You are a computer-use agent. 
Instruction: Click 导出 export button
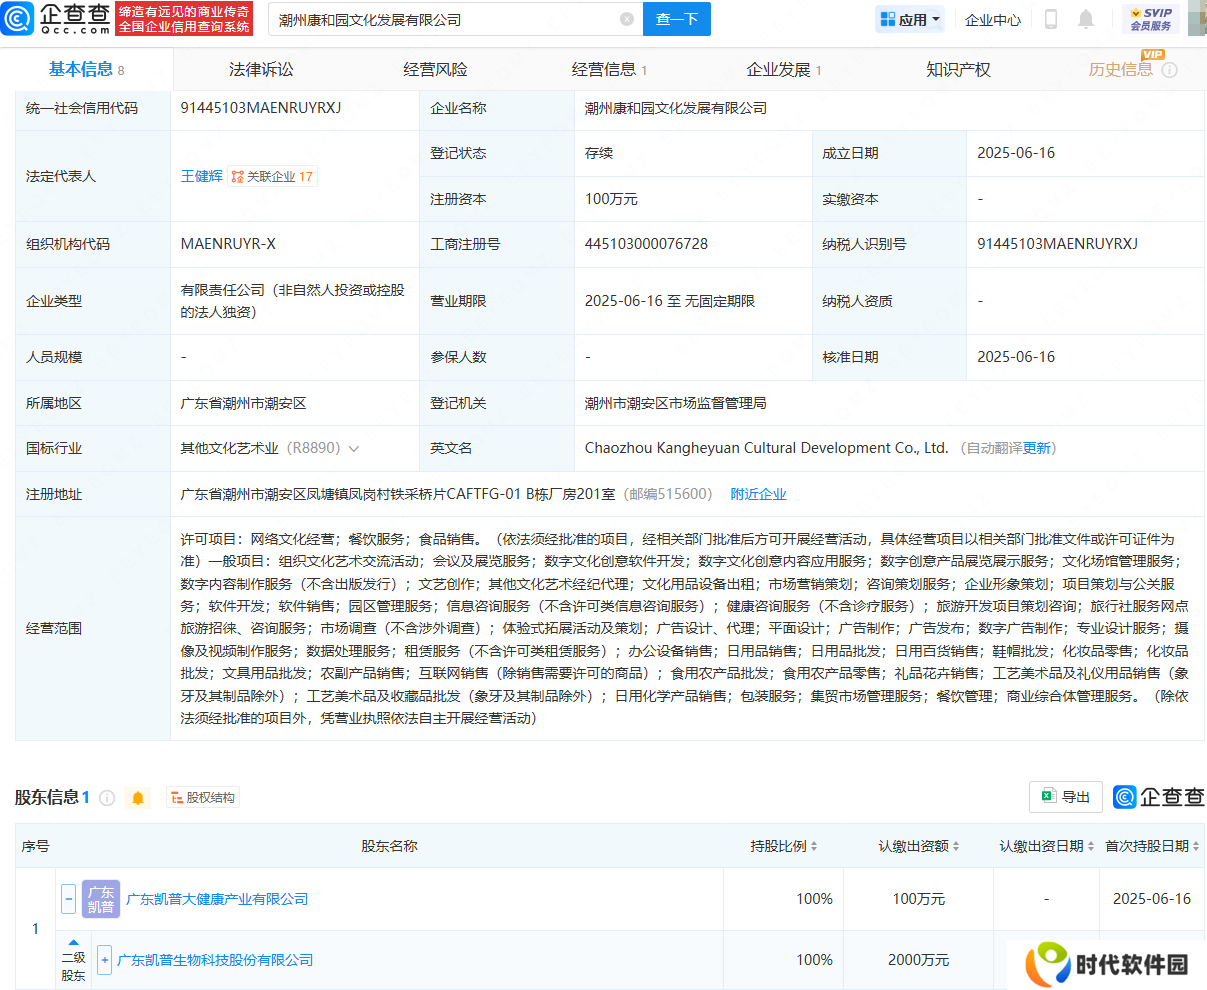tap(1066, 797)
